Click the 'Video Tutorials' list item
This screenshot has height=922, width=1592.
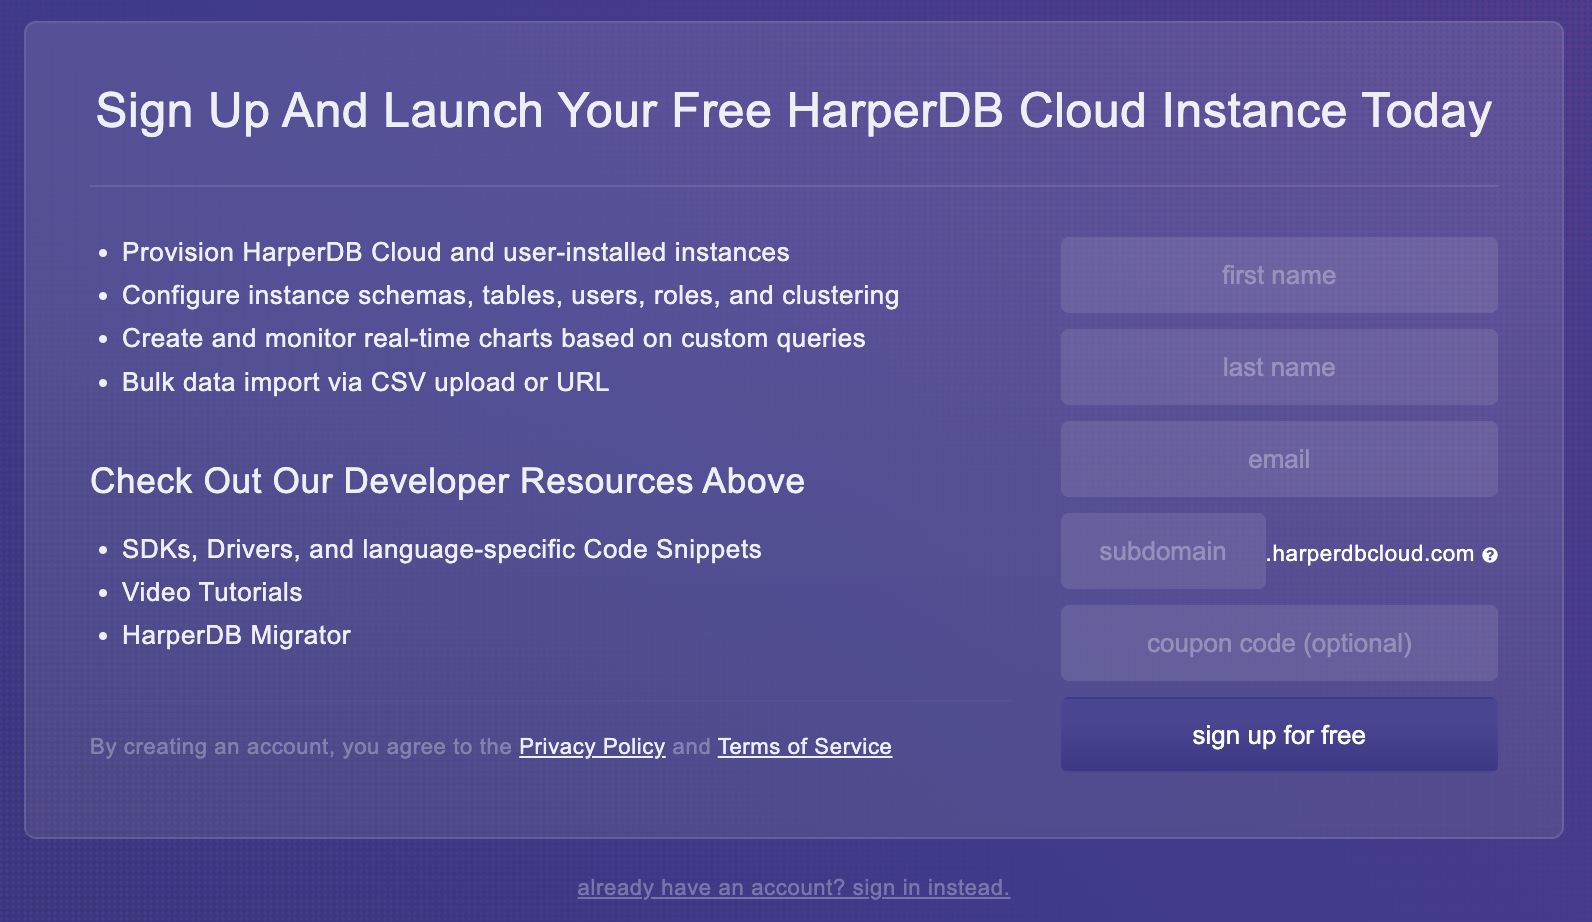212,592
